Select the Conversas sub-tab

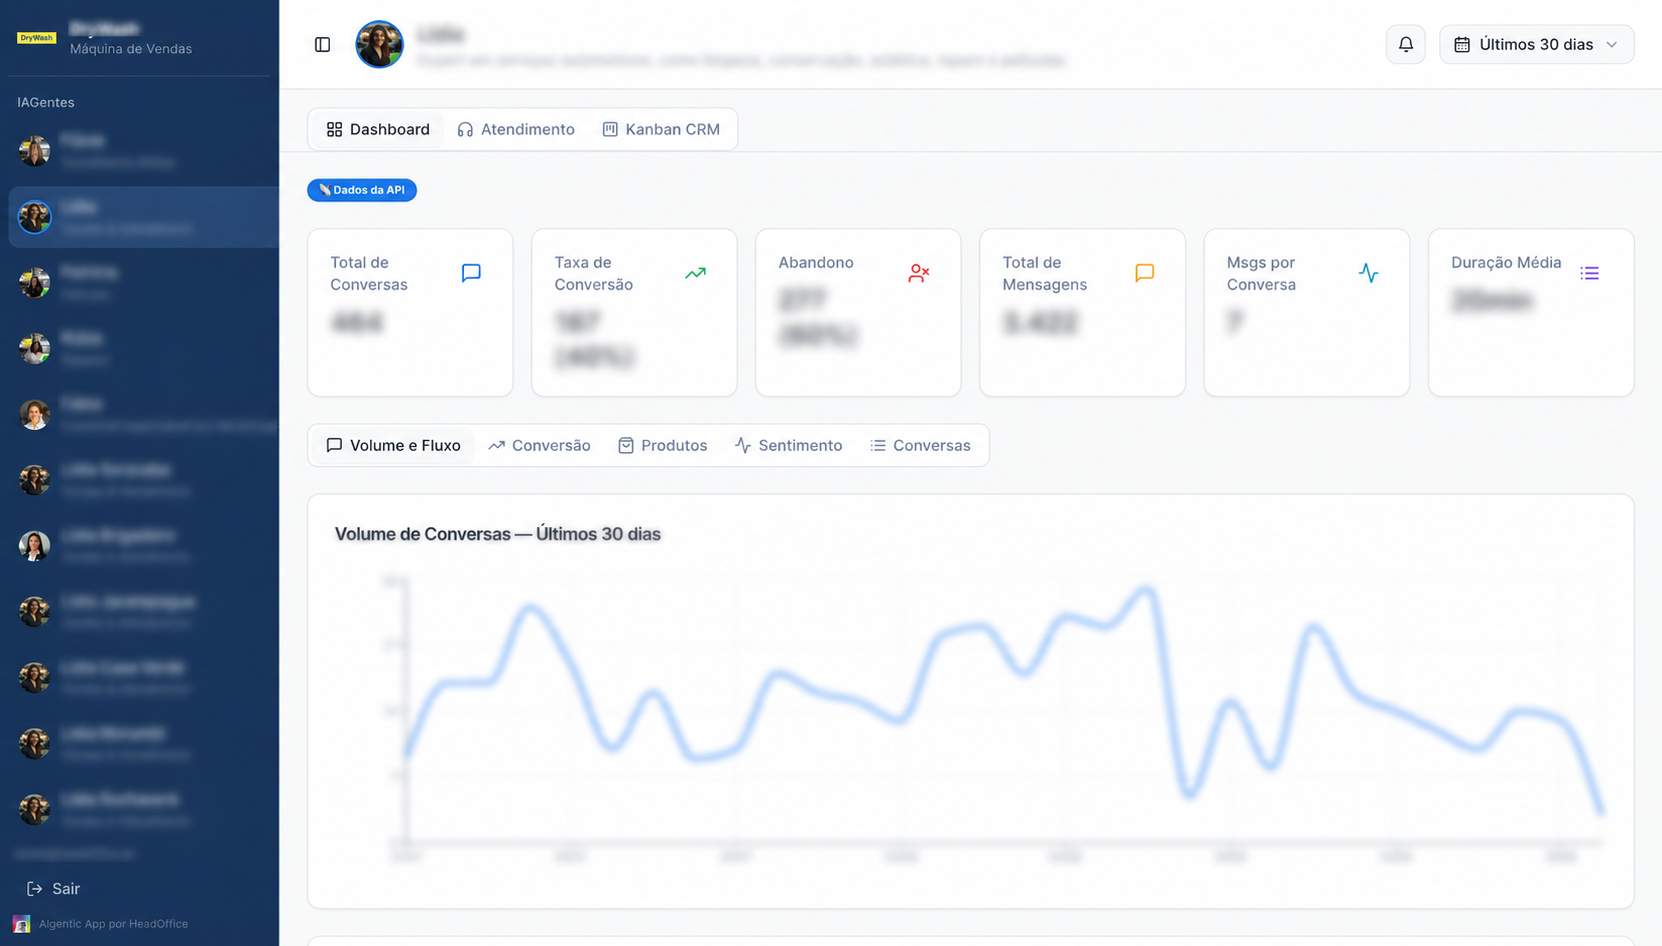point(920,446)
